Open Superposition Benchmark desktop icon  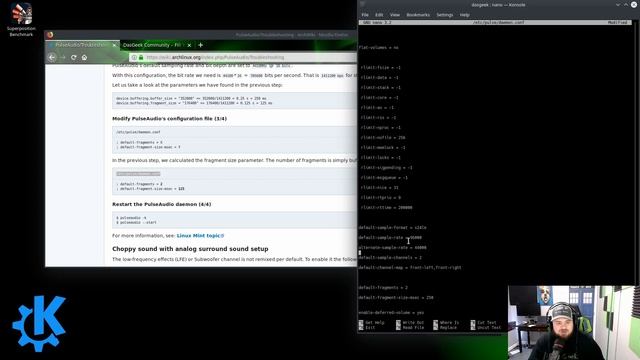[x=21, y=19]
